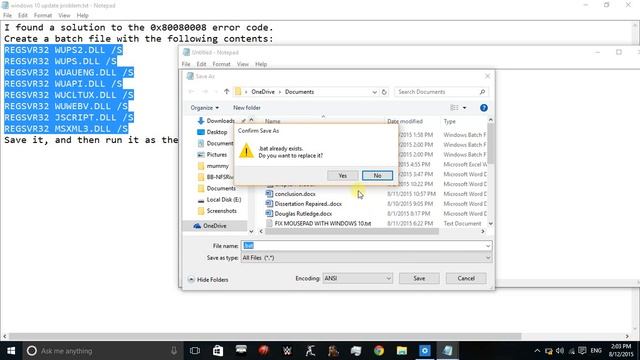Open Save As dialog help icon
640x360 pixels.
pyautogui.click(x=484, y=108)
